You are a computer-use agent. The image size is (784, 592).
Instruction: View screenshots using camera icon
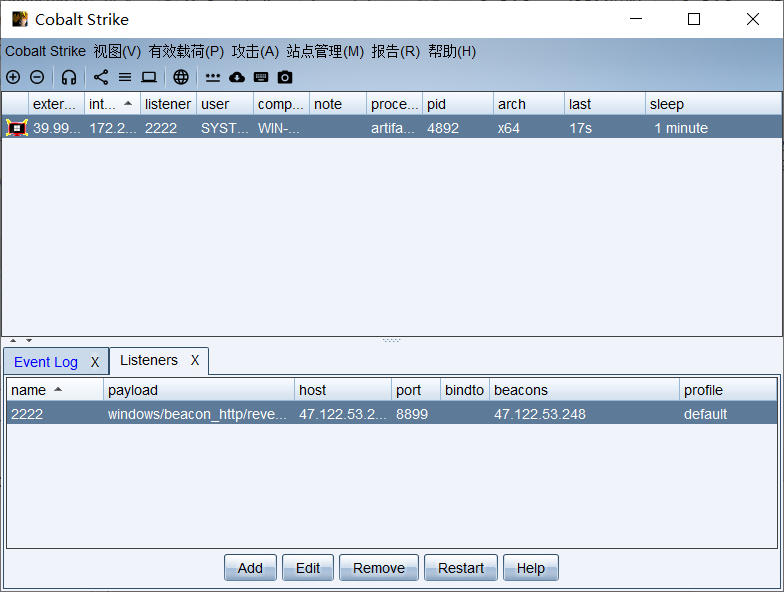point(285,77)
